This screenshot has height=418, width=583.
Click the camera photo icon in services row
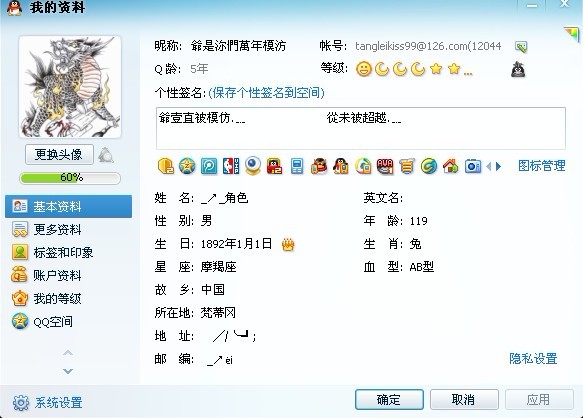(473, 166)
